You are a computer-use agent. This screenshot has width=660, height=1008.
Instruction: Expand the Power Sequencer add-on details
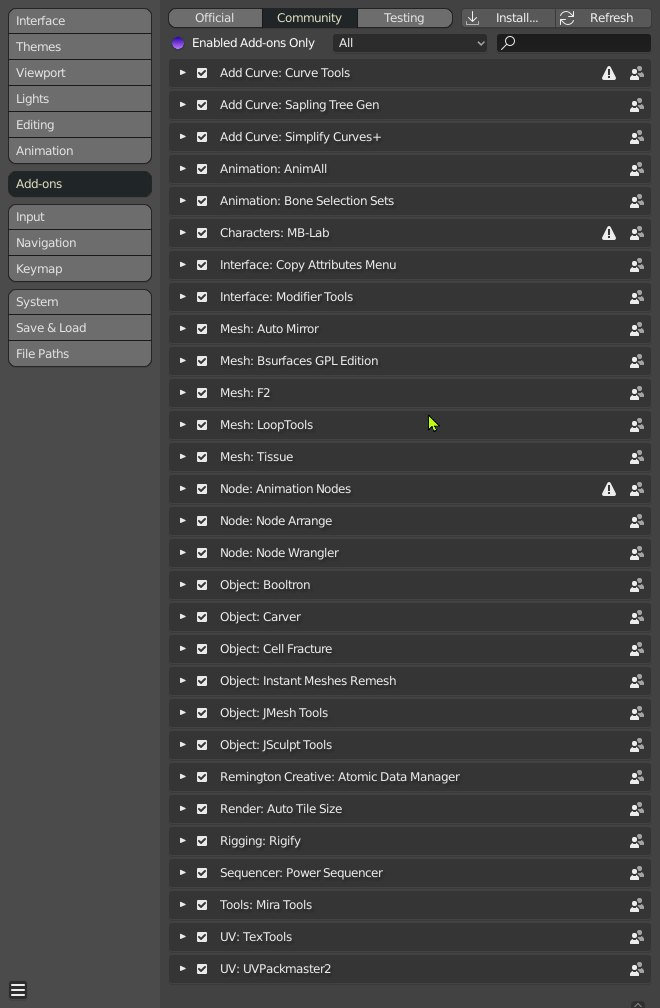point(183,872)
